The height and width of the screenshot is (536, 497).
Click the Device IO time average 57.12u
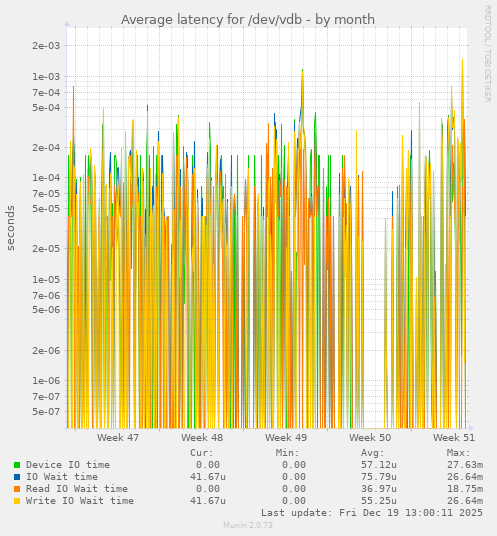pyautogui.click(x=379, y=465)
